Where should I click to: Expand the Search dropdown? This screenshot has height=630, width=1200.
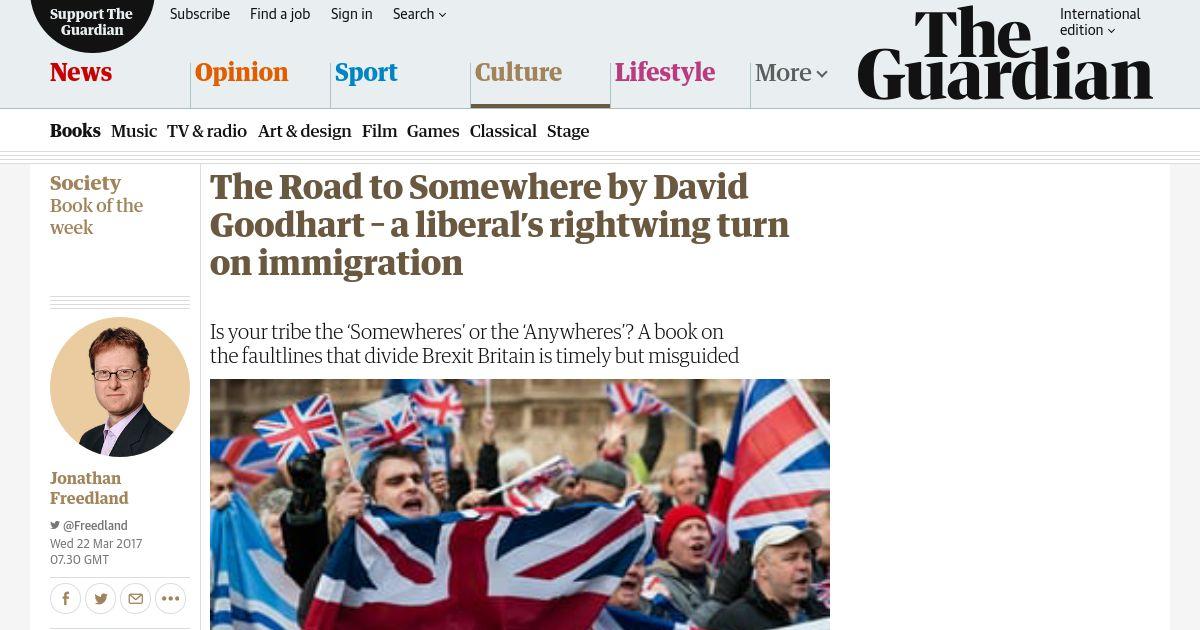pyautogui.click(x=420, y=14)
